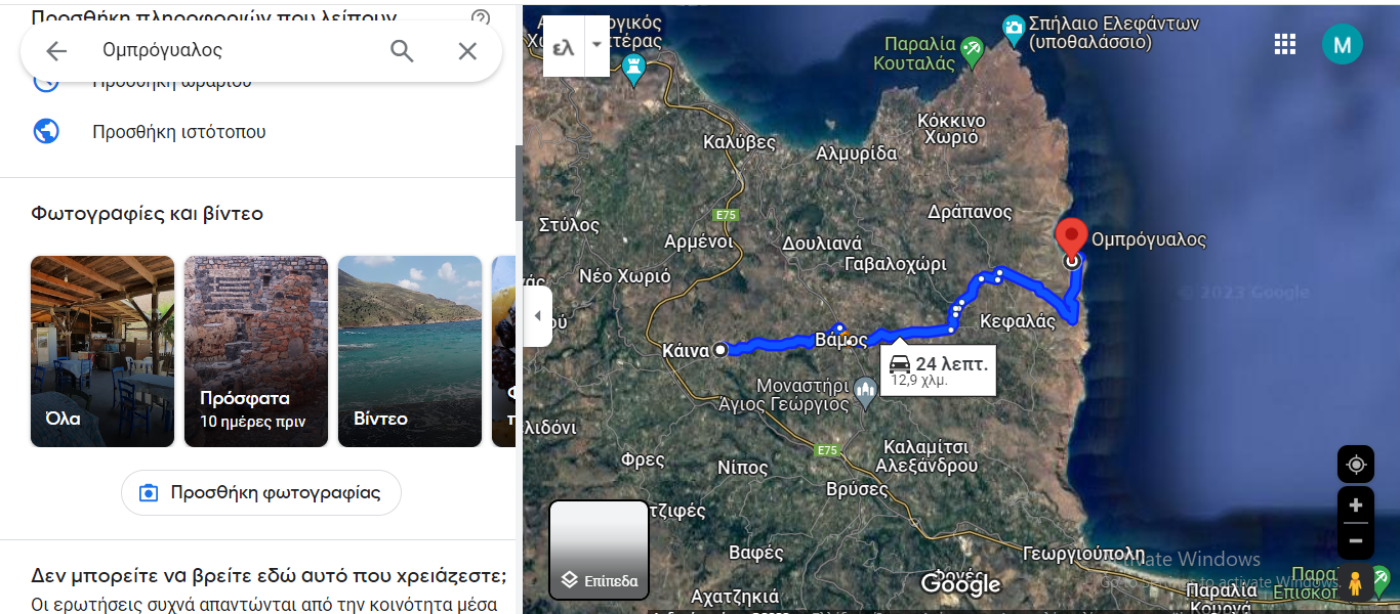
Task: Click the my-location target button
Action: click(1356, 464)
